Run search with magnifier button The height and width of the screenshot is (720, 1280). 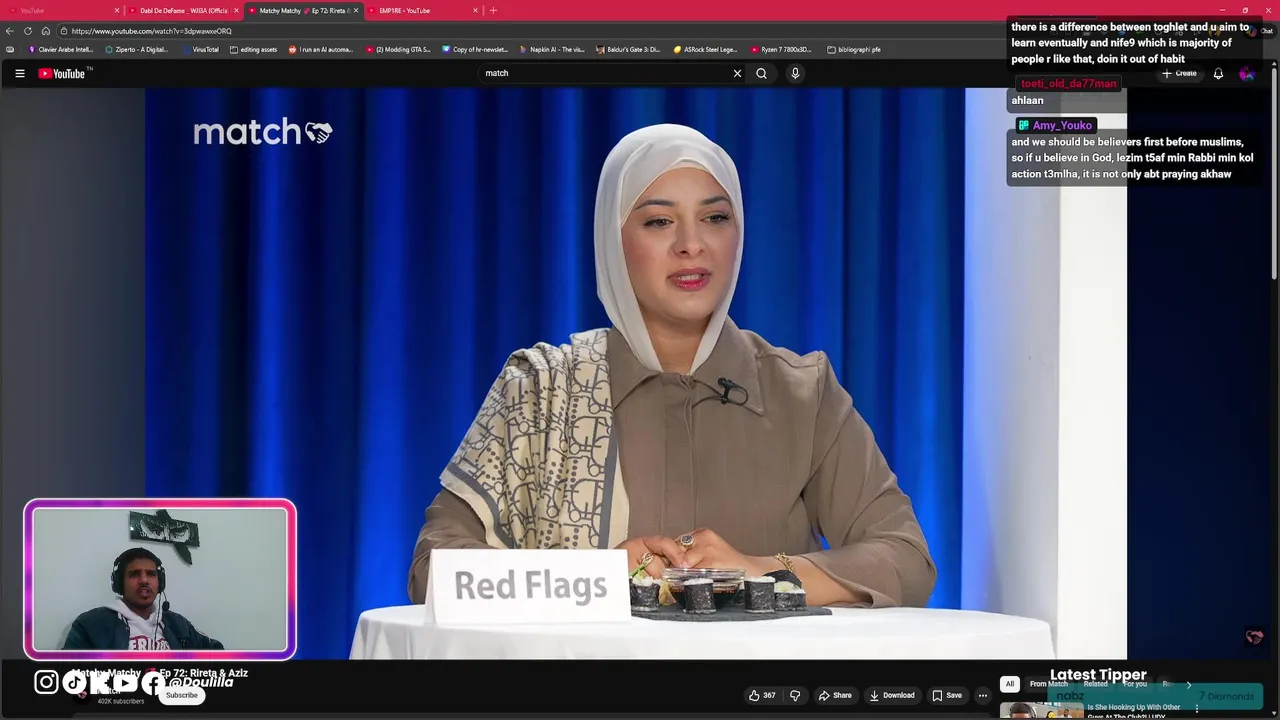pyautogui.click(x=761, y=73)
